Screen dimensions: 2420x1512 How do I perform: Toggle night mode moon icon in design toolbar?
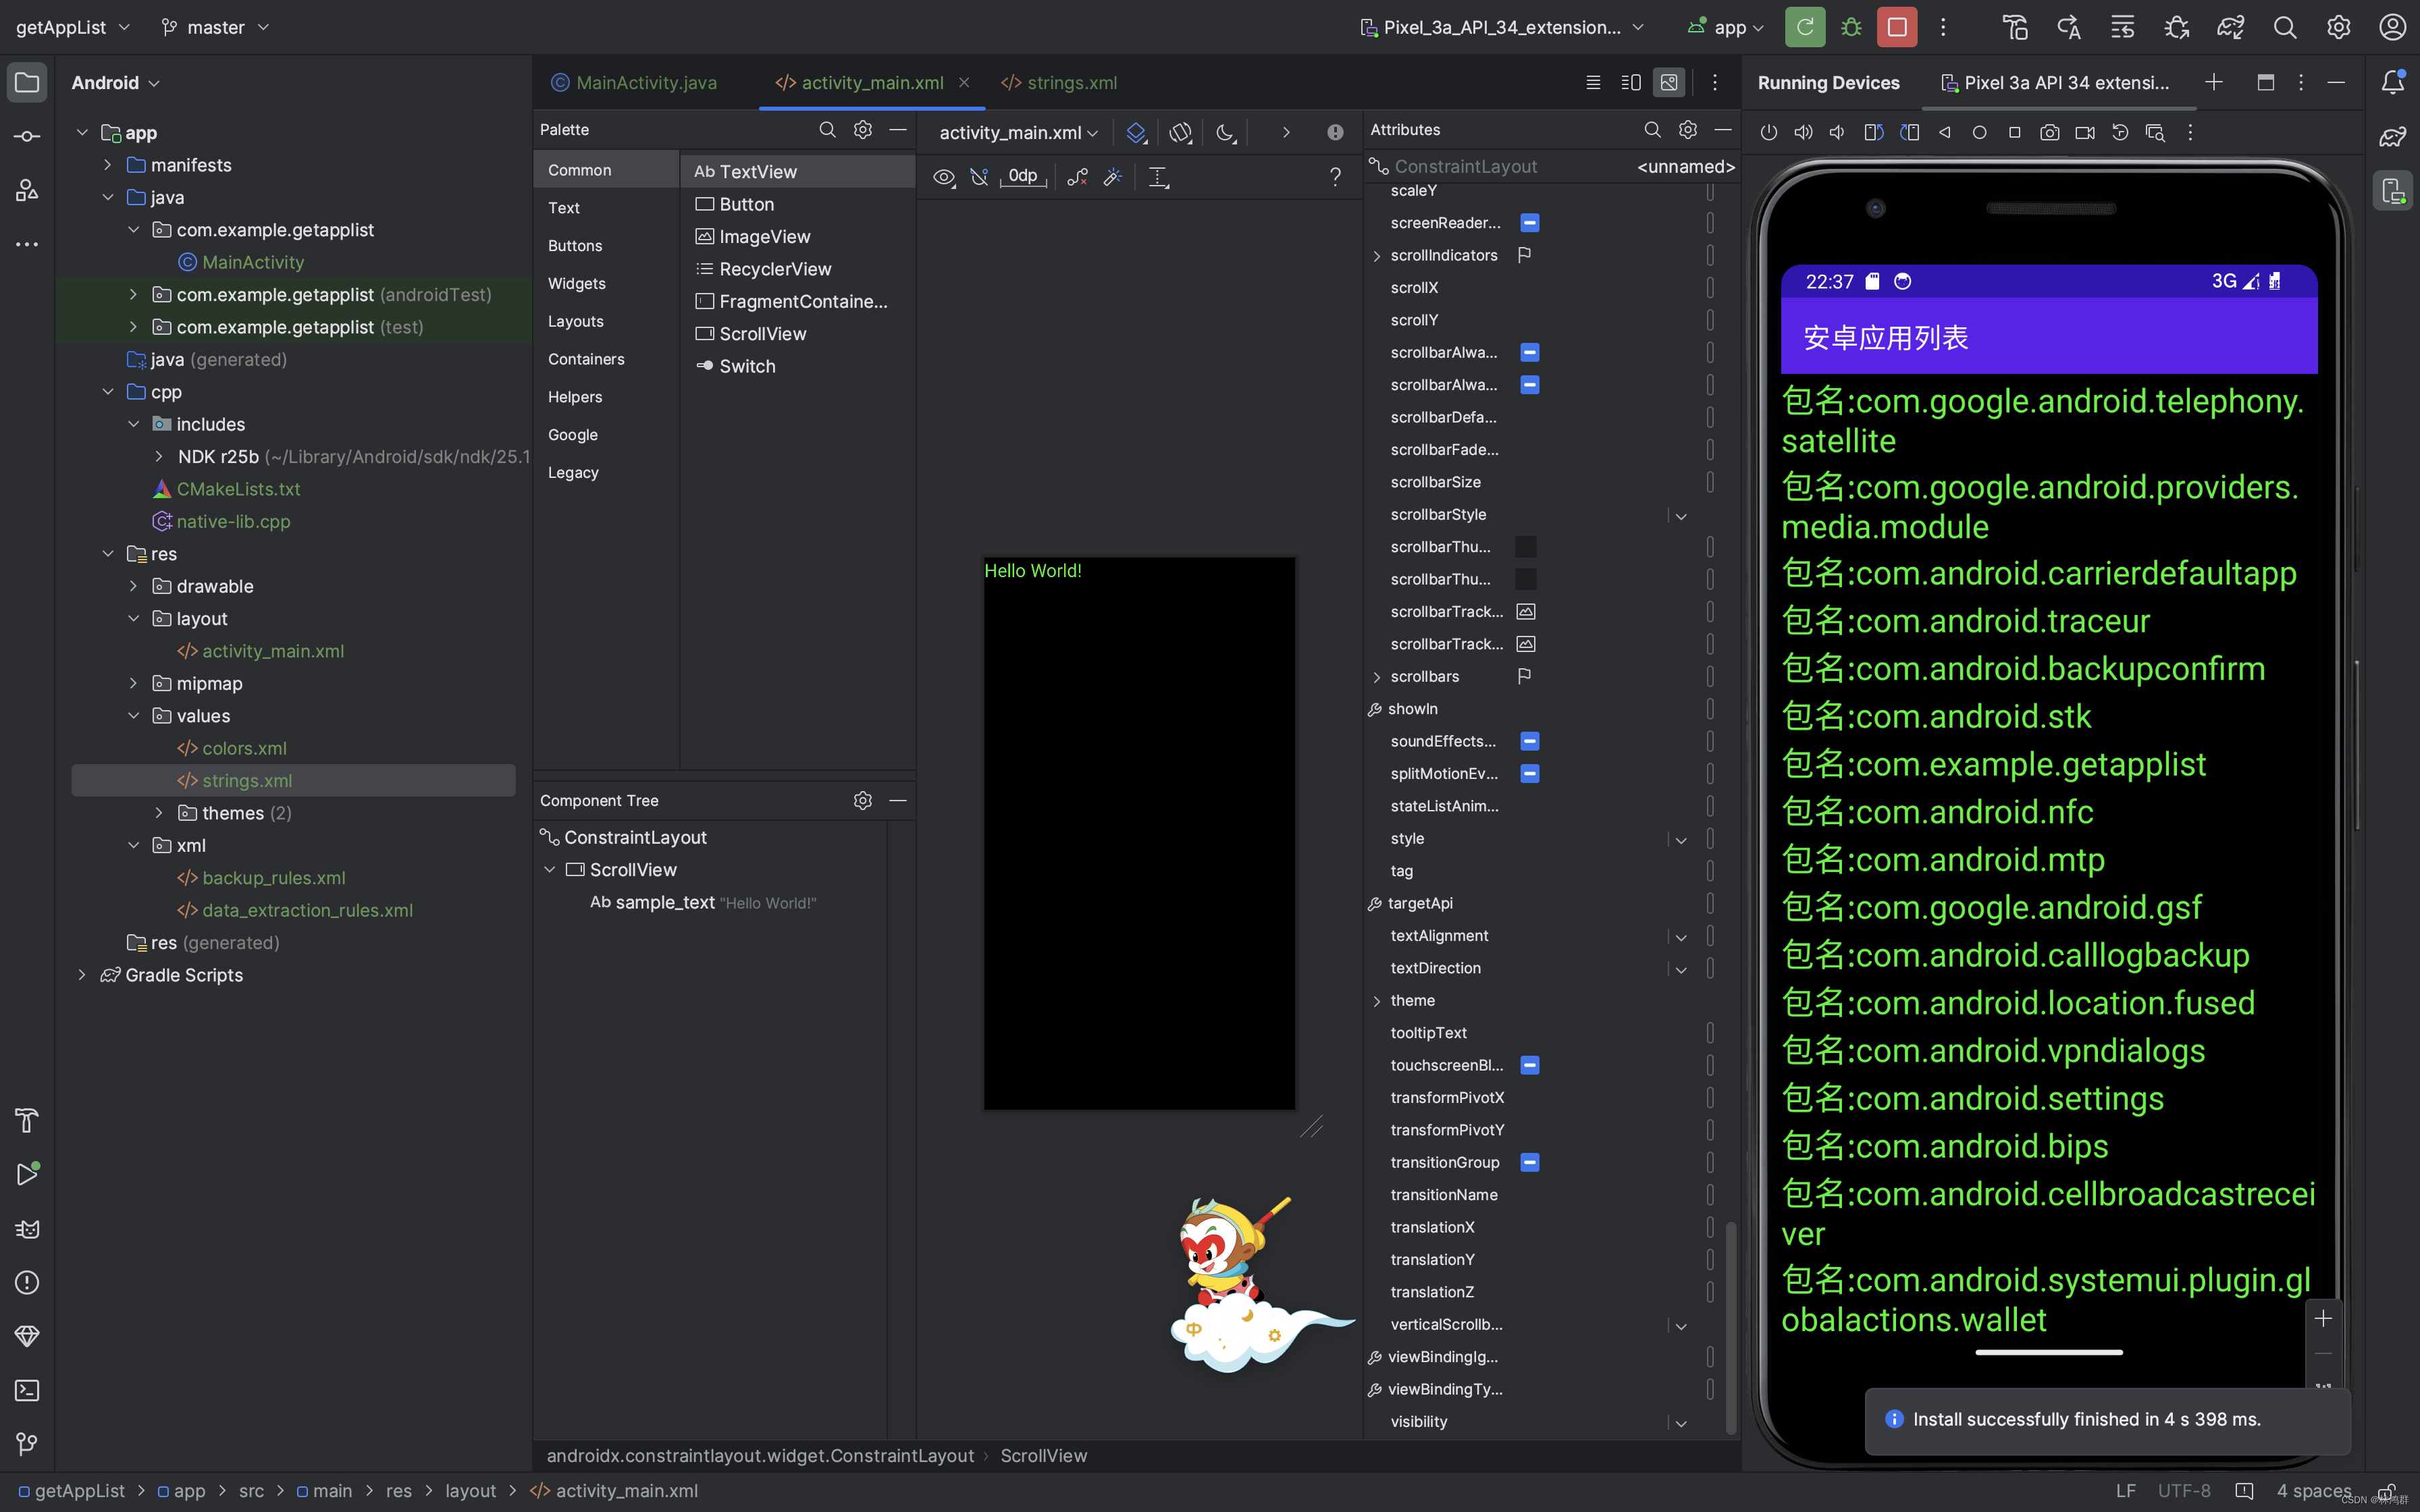point(1226,132)
